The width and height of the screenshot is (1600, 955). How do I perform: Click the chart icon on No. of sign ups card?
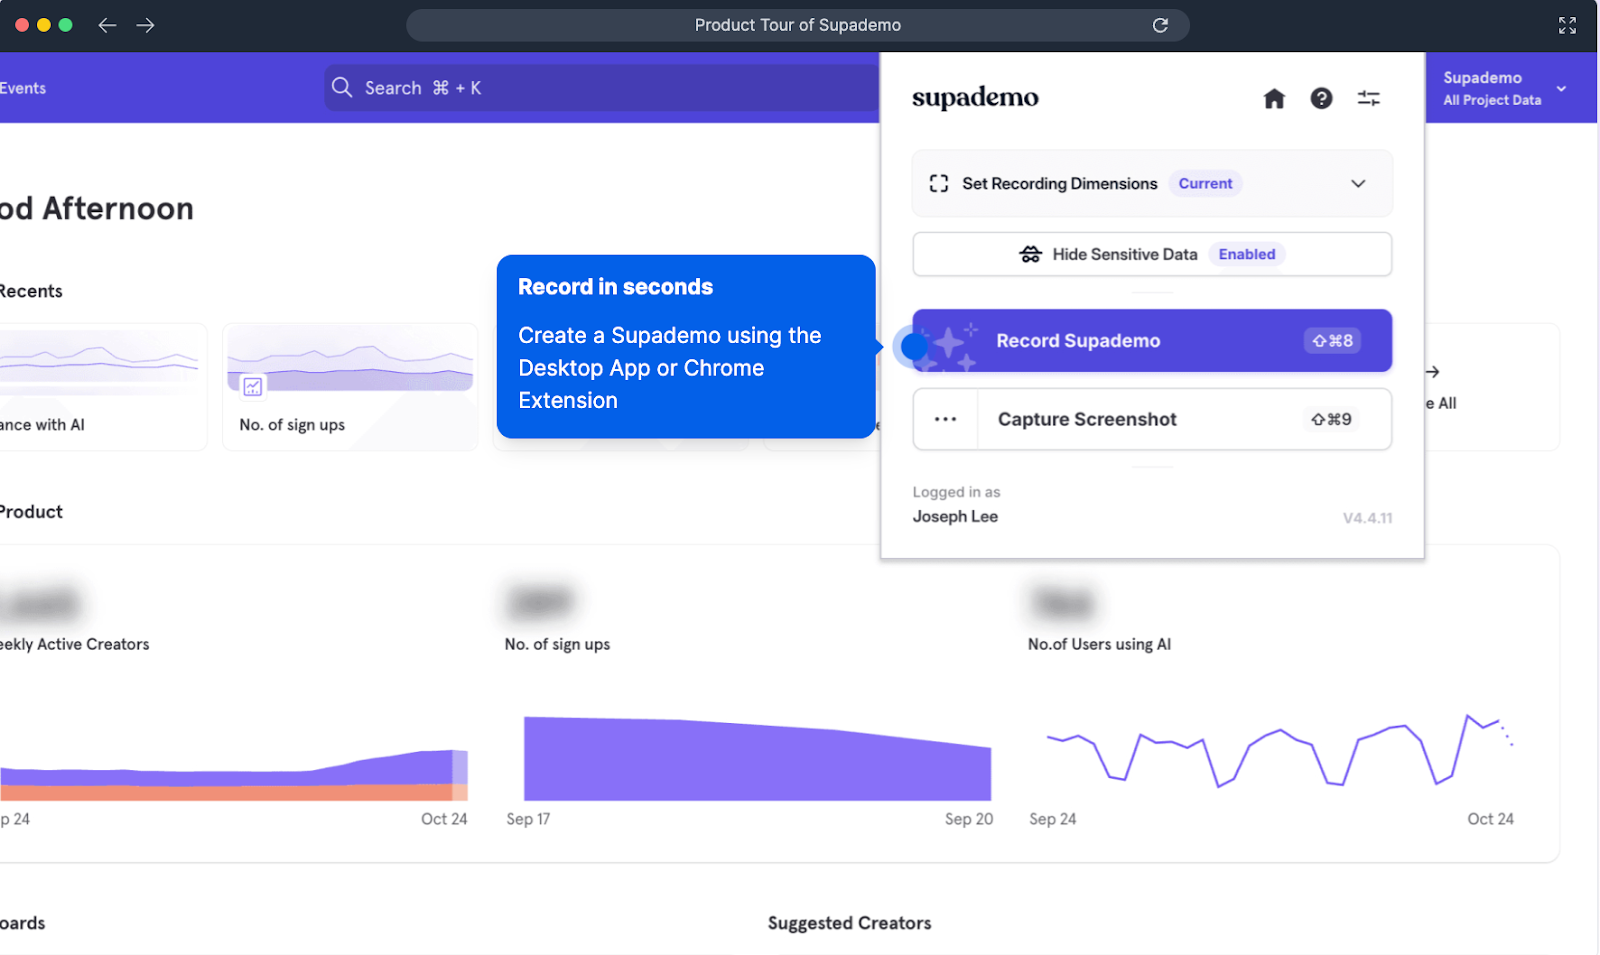pos(253,387)
